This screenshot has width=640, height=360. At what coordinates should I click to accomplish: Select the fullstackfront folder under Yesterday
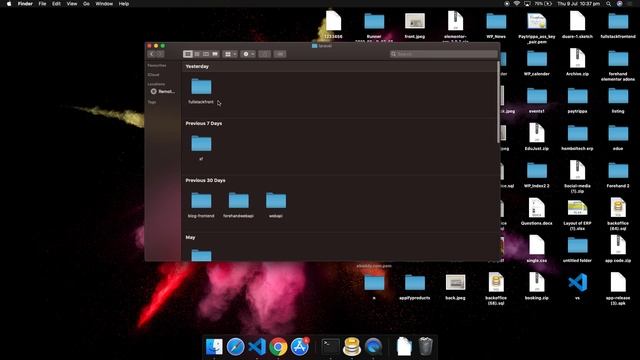pos(201,91)
